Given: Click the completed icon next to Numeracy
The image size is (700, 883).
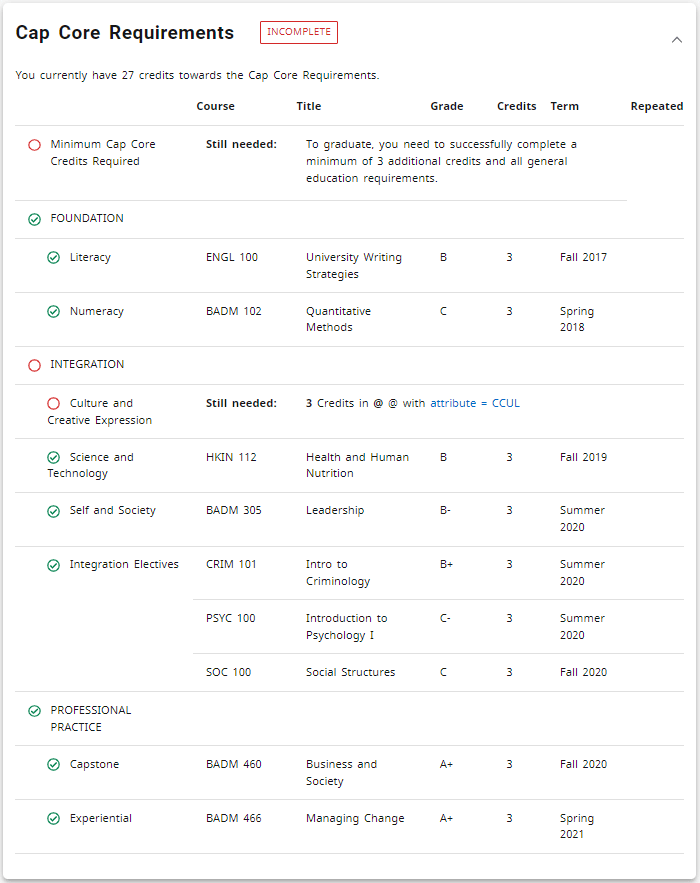Looking at the screenshot, I should tap(54, 312).
